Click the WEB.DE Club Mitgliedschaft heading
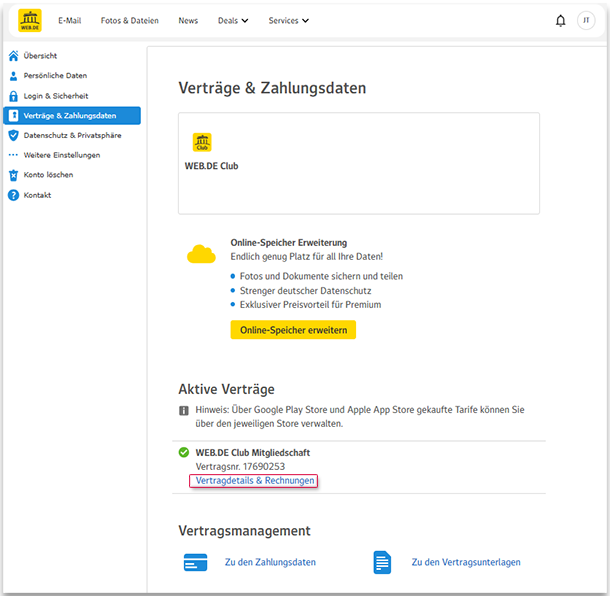 click(252, 453)
